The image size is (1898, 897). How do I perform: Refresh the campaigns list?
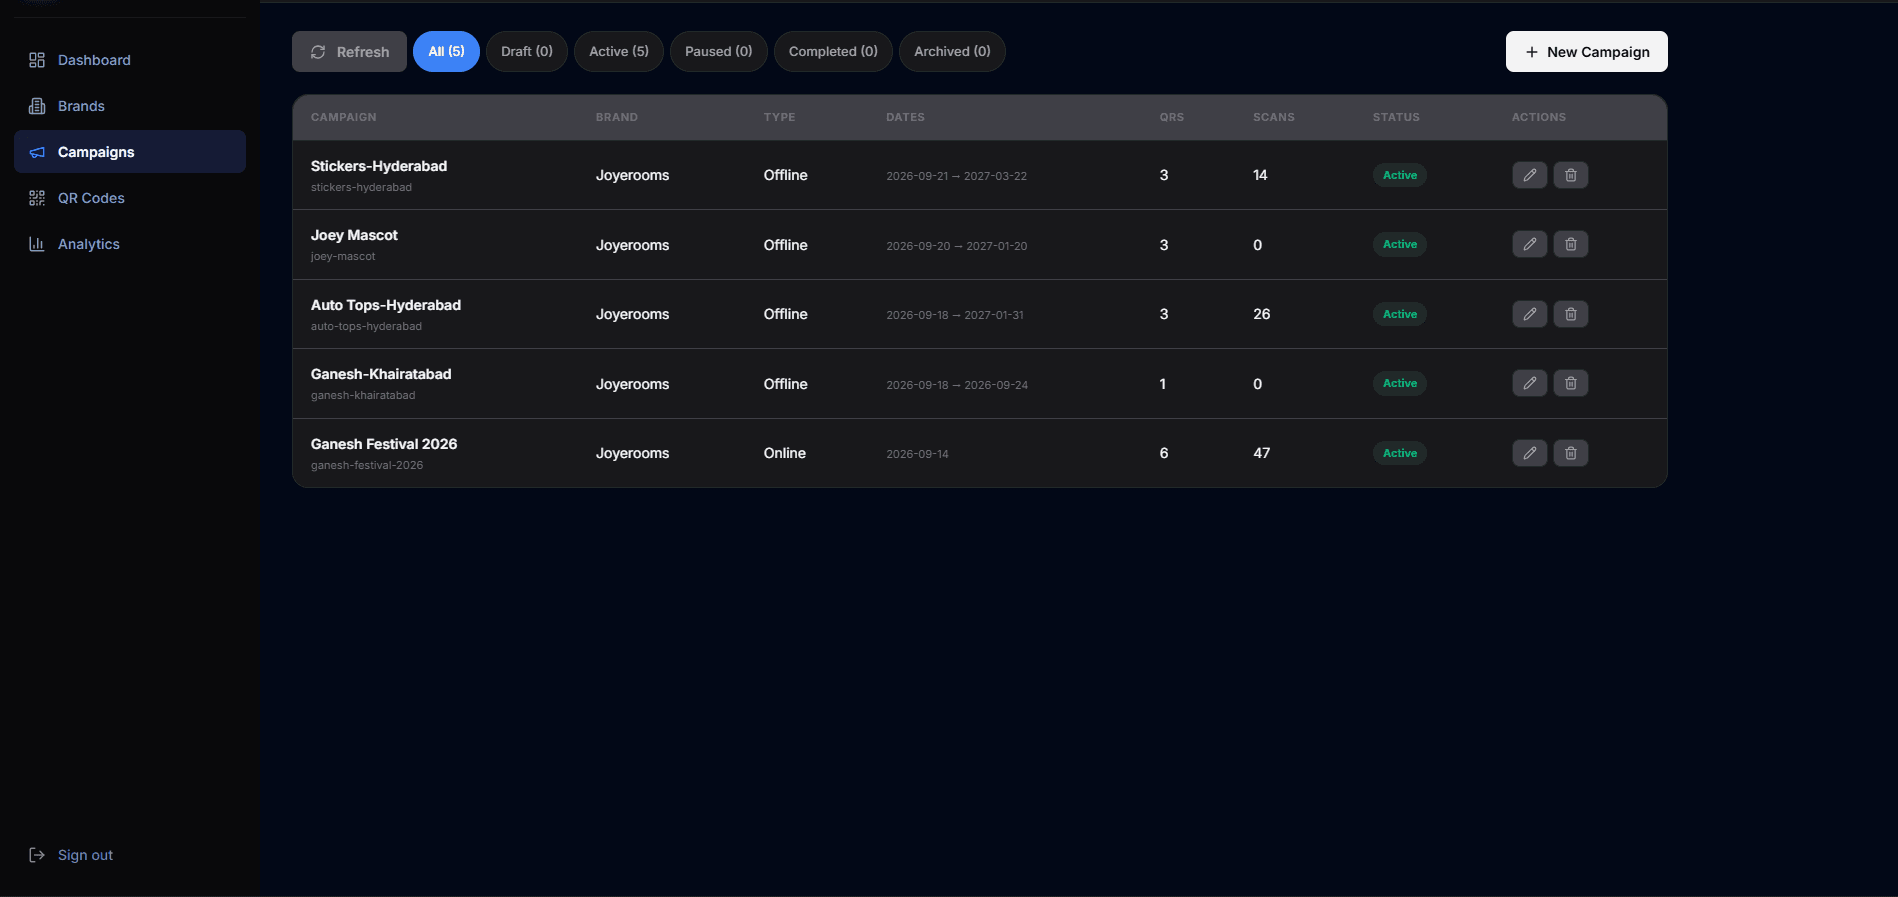coord(349,52)
